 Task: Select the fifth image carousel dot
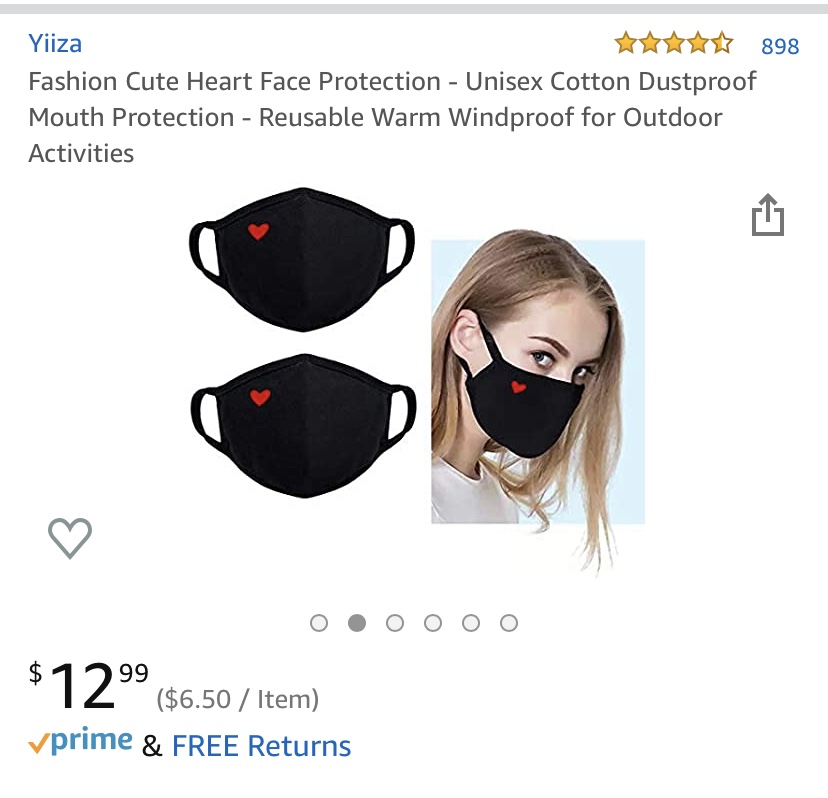point(471,623)
